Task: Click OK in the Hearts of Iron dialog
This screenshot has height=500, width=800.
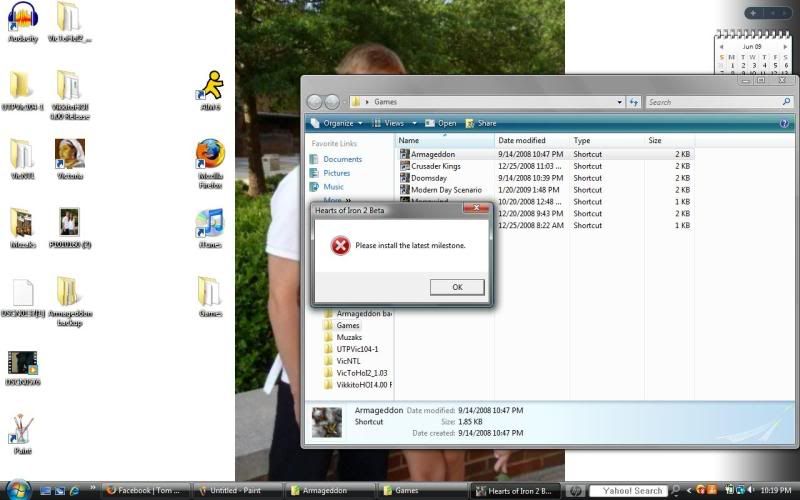Action: [x=457, y=287]
